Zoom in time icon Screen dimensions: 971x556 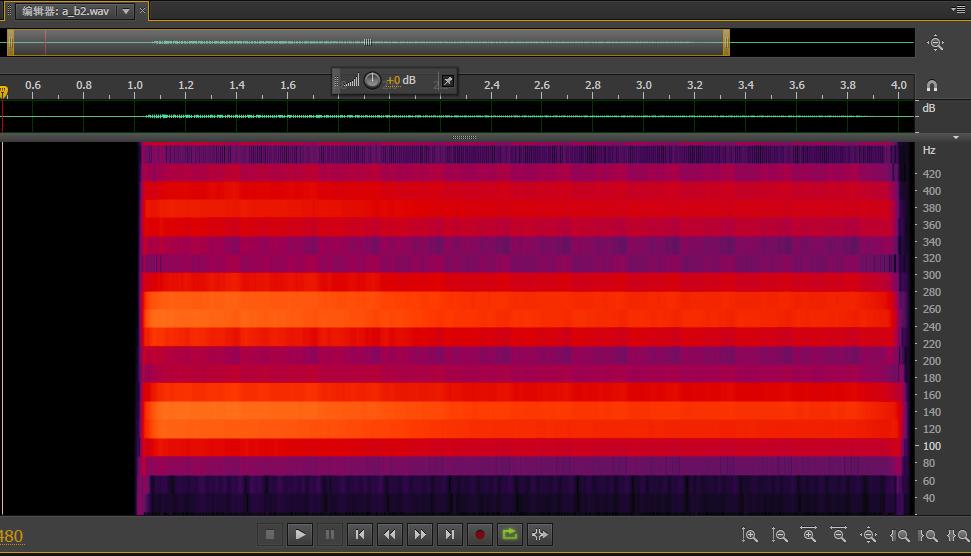809,535
